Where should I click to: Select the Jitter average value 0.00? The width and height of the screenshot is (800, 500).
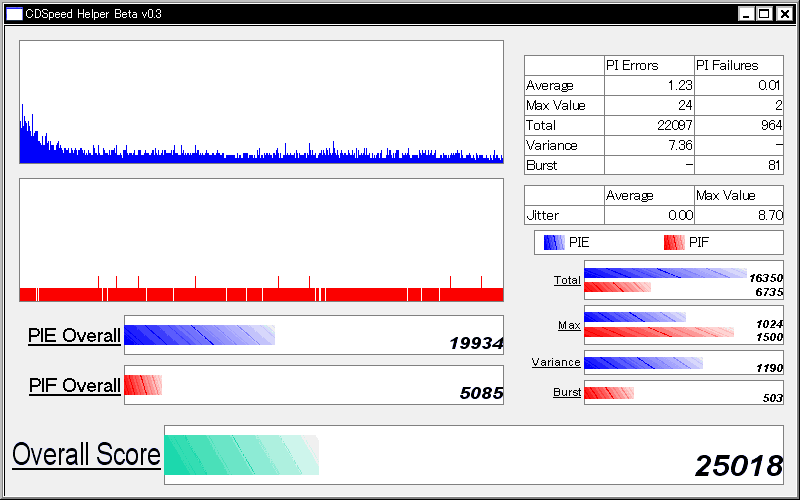(680, 215)
